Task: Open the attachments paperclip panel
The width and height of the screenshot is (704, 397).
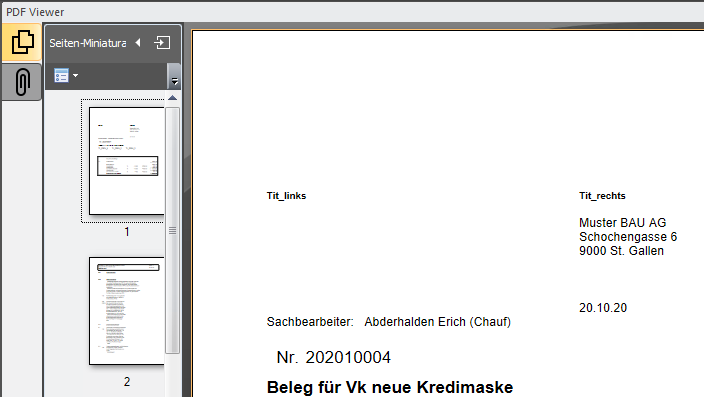Action: [22, 82]
